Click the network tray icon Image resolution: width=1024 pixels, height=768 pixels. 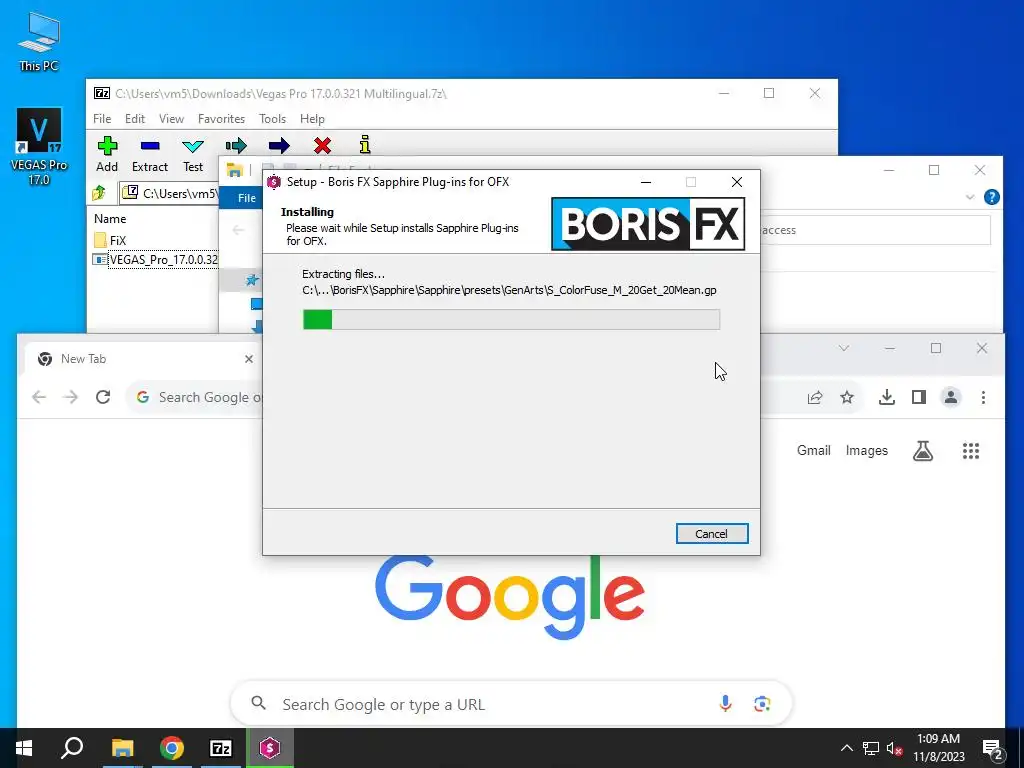click(870, 748)
